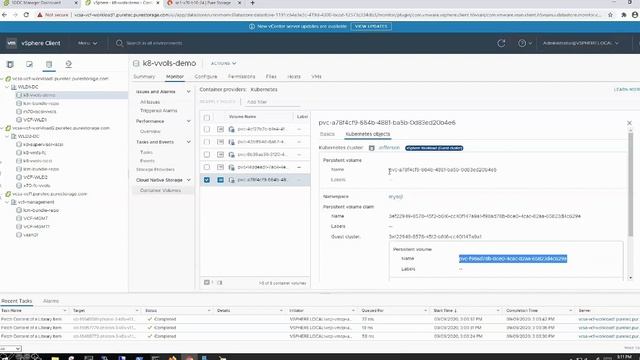640x360 pixels.
Task: Open VMs and Templates inventory view icon
Action: click(29, 64)
